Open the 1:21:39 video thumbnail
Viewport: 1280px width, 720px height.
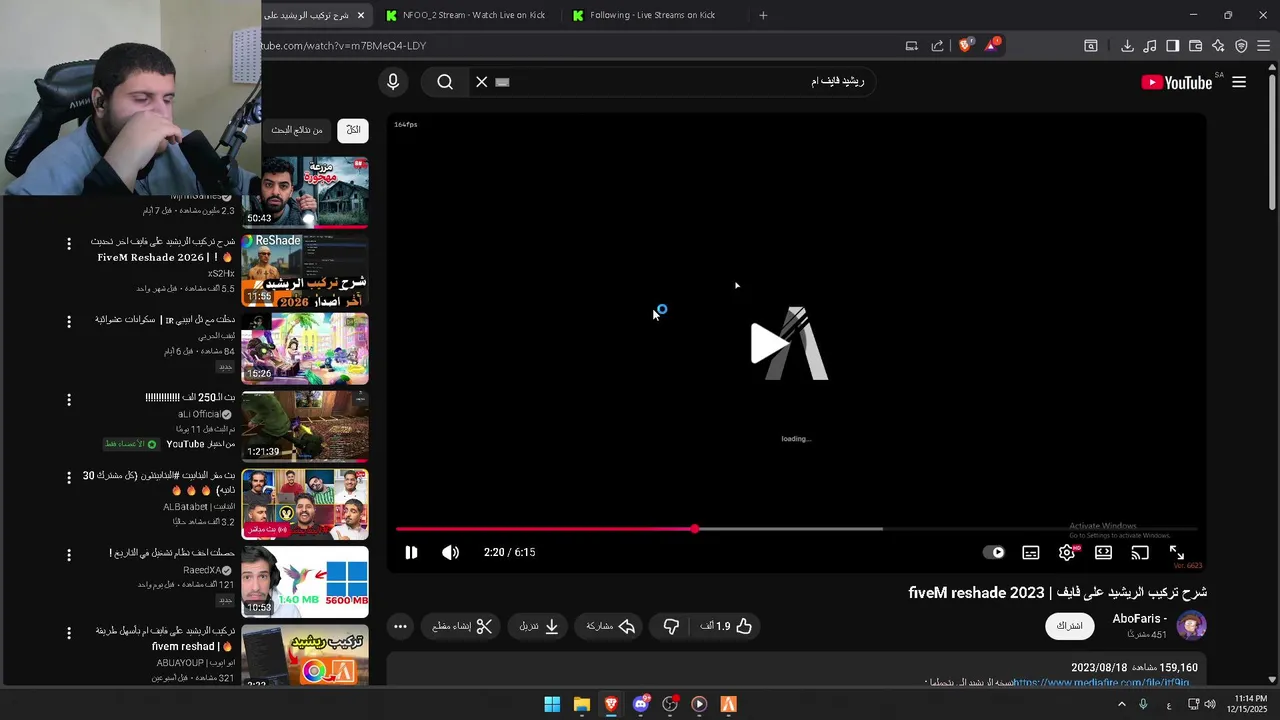(305, 426)
